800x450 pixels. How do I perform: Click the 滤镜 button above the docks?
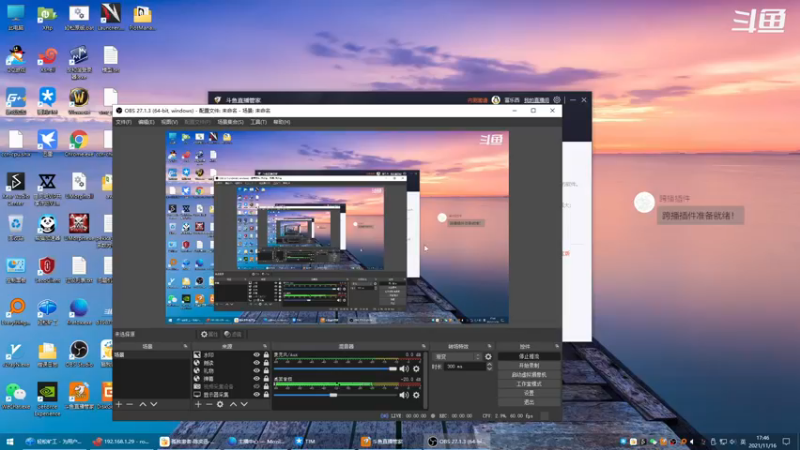pyautogui.click(x=233, y=334)
